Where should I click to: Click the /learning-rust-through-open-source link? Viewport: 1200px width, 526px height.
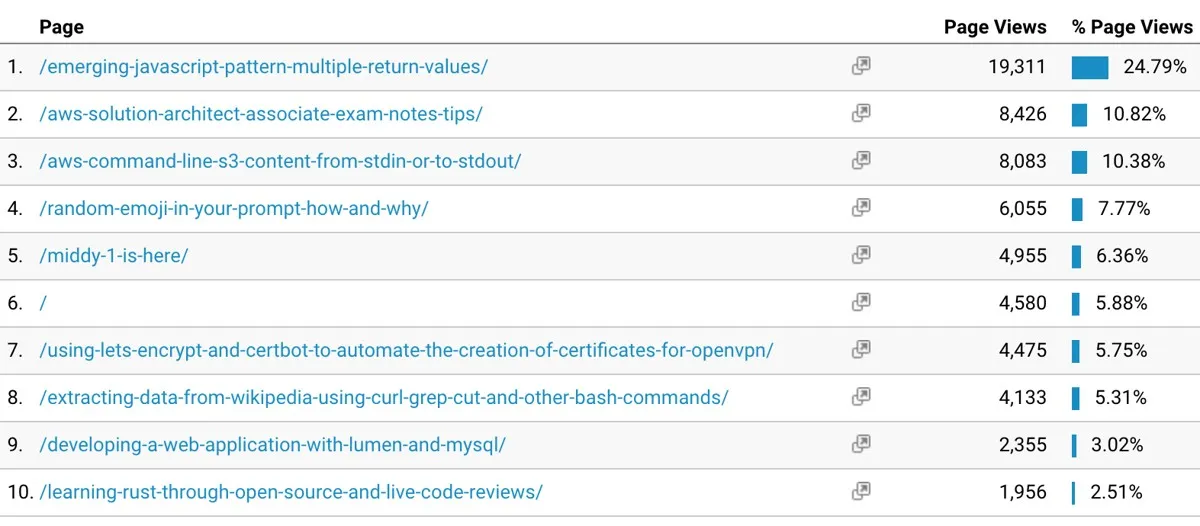coord(291,492)
